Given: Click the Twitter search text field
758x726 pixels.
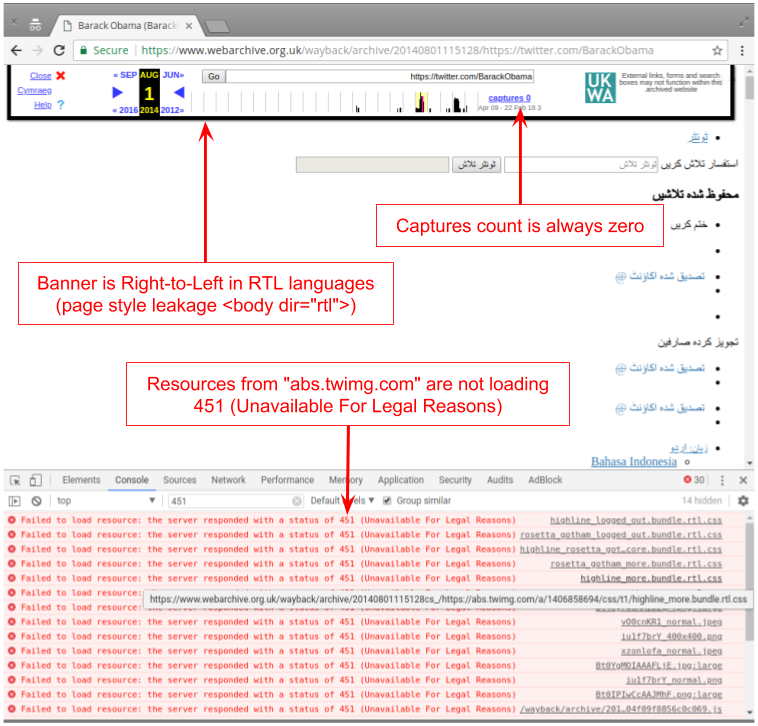Looking at the screenshot, I should point(581,165).
